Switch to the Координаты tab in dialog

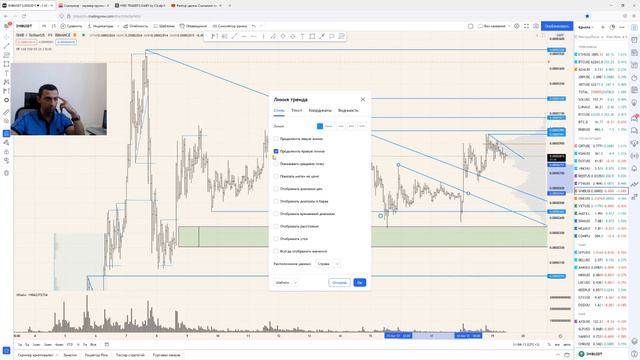click(x=320, y=111)
